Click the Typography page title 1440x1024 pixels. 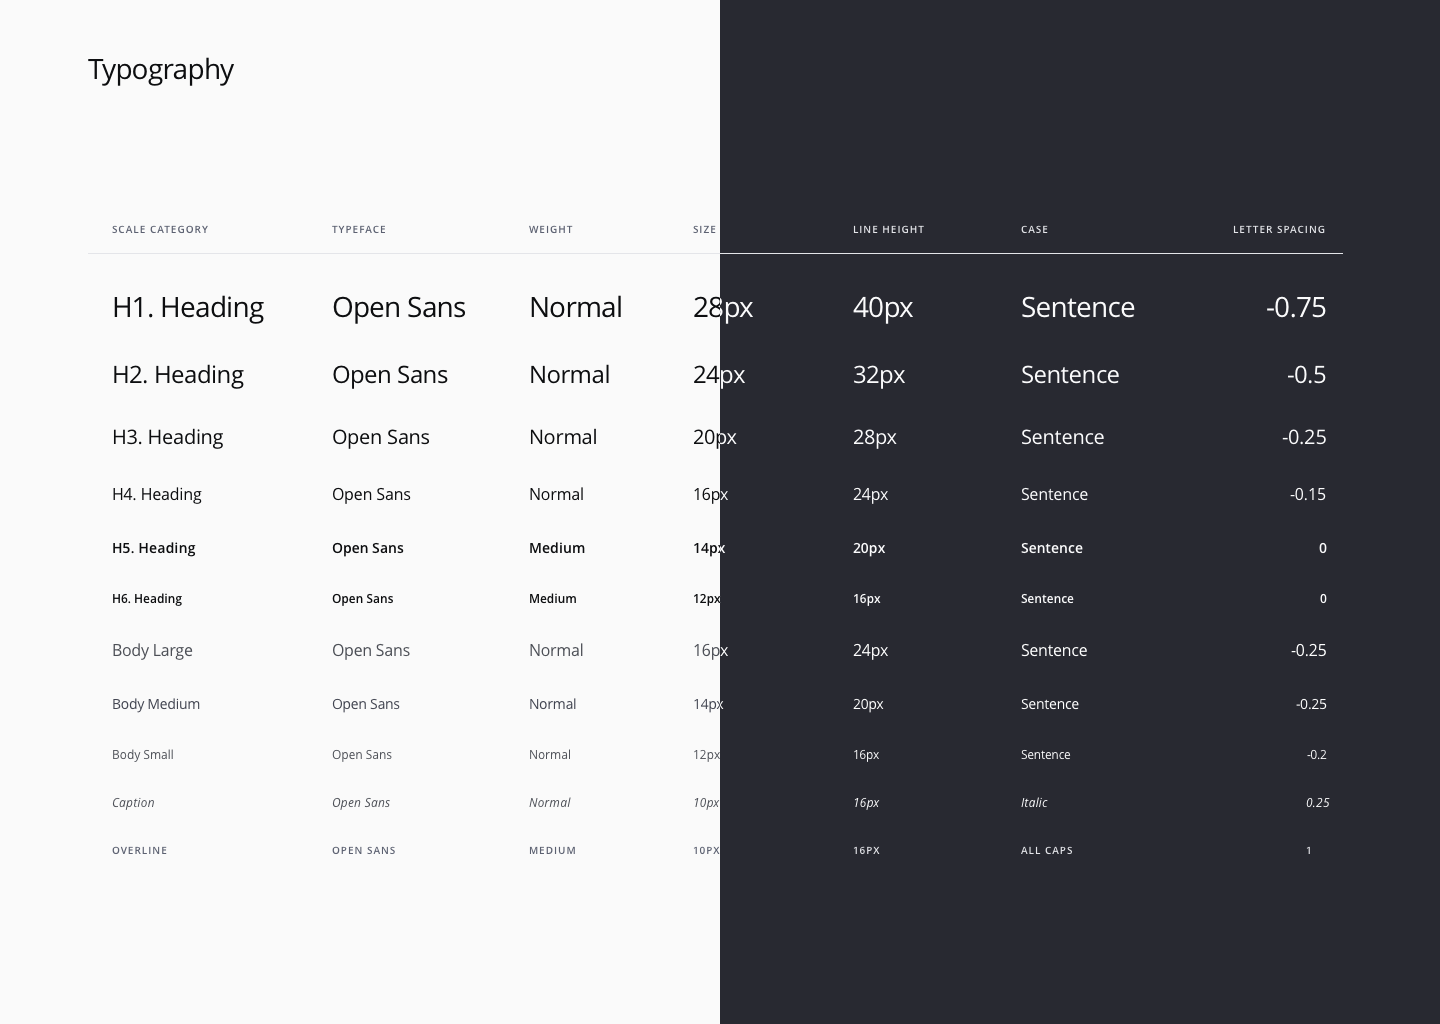pyautogui.click(x=161, y=70)
